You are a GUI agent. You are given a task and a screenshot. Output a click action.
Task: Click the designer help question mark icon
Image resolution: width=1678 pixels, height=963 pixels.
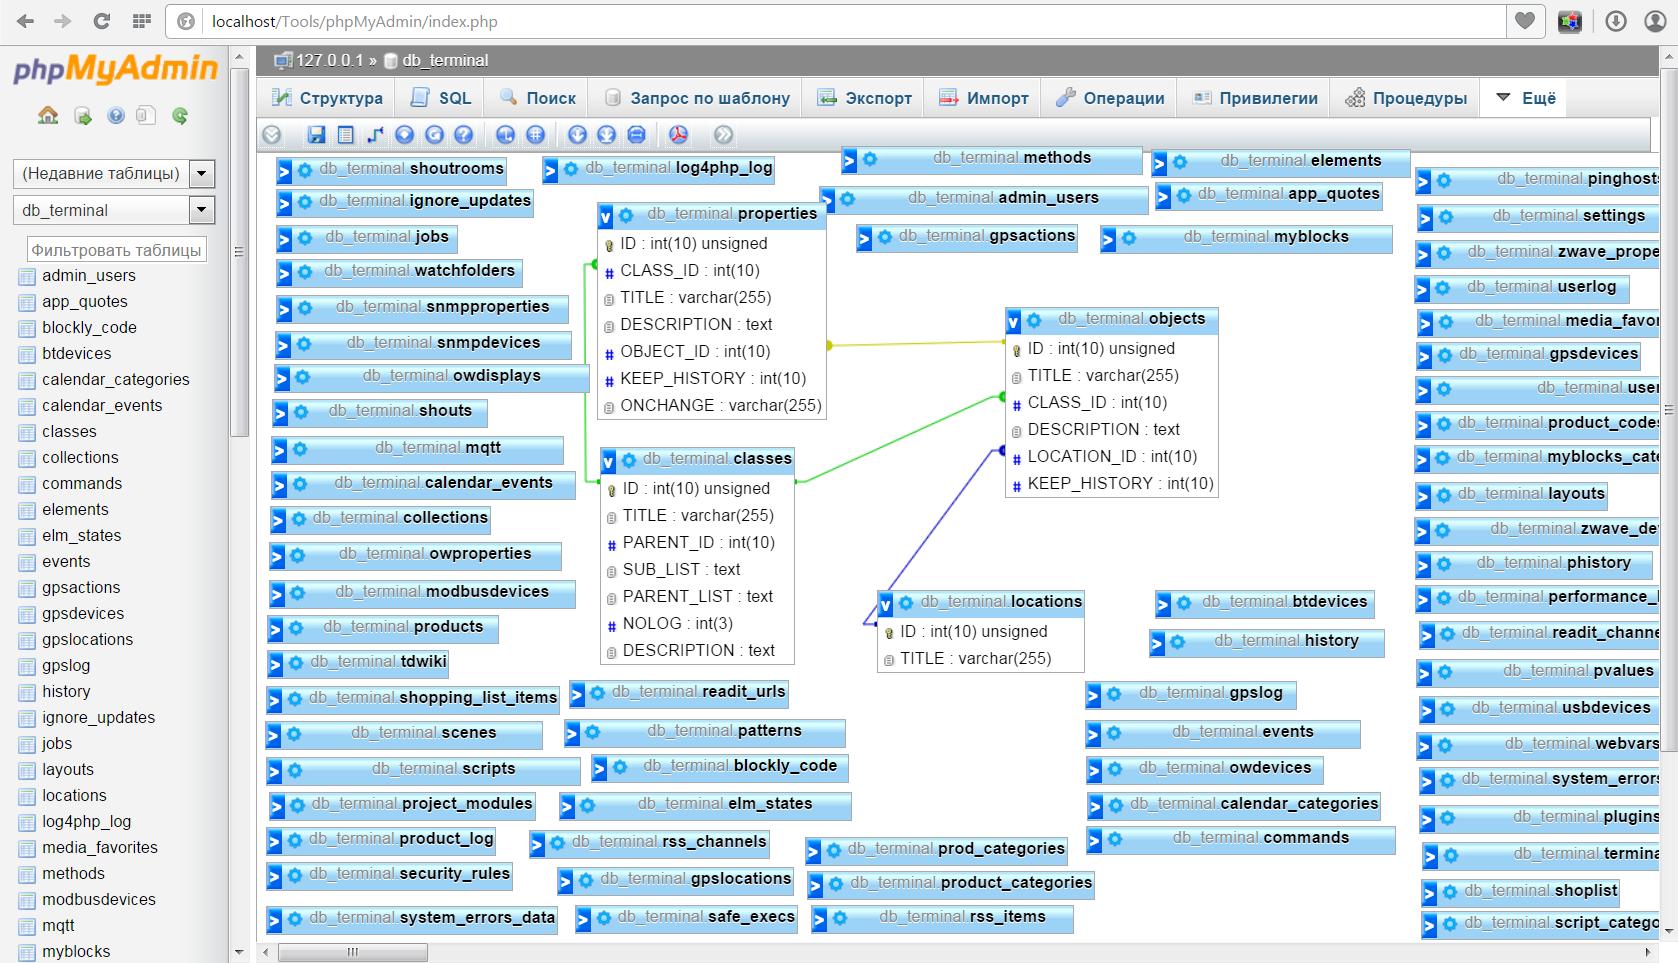point(464,135)
